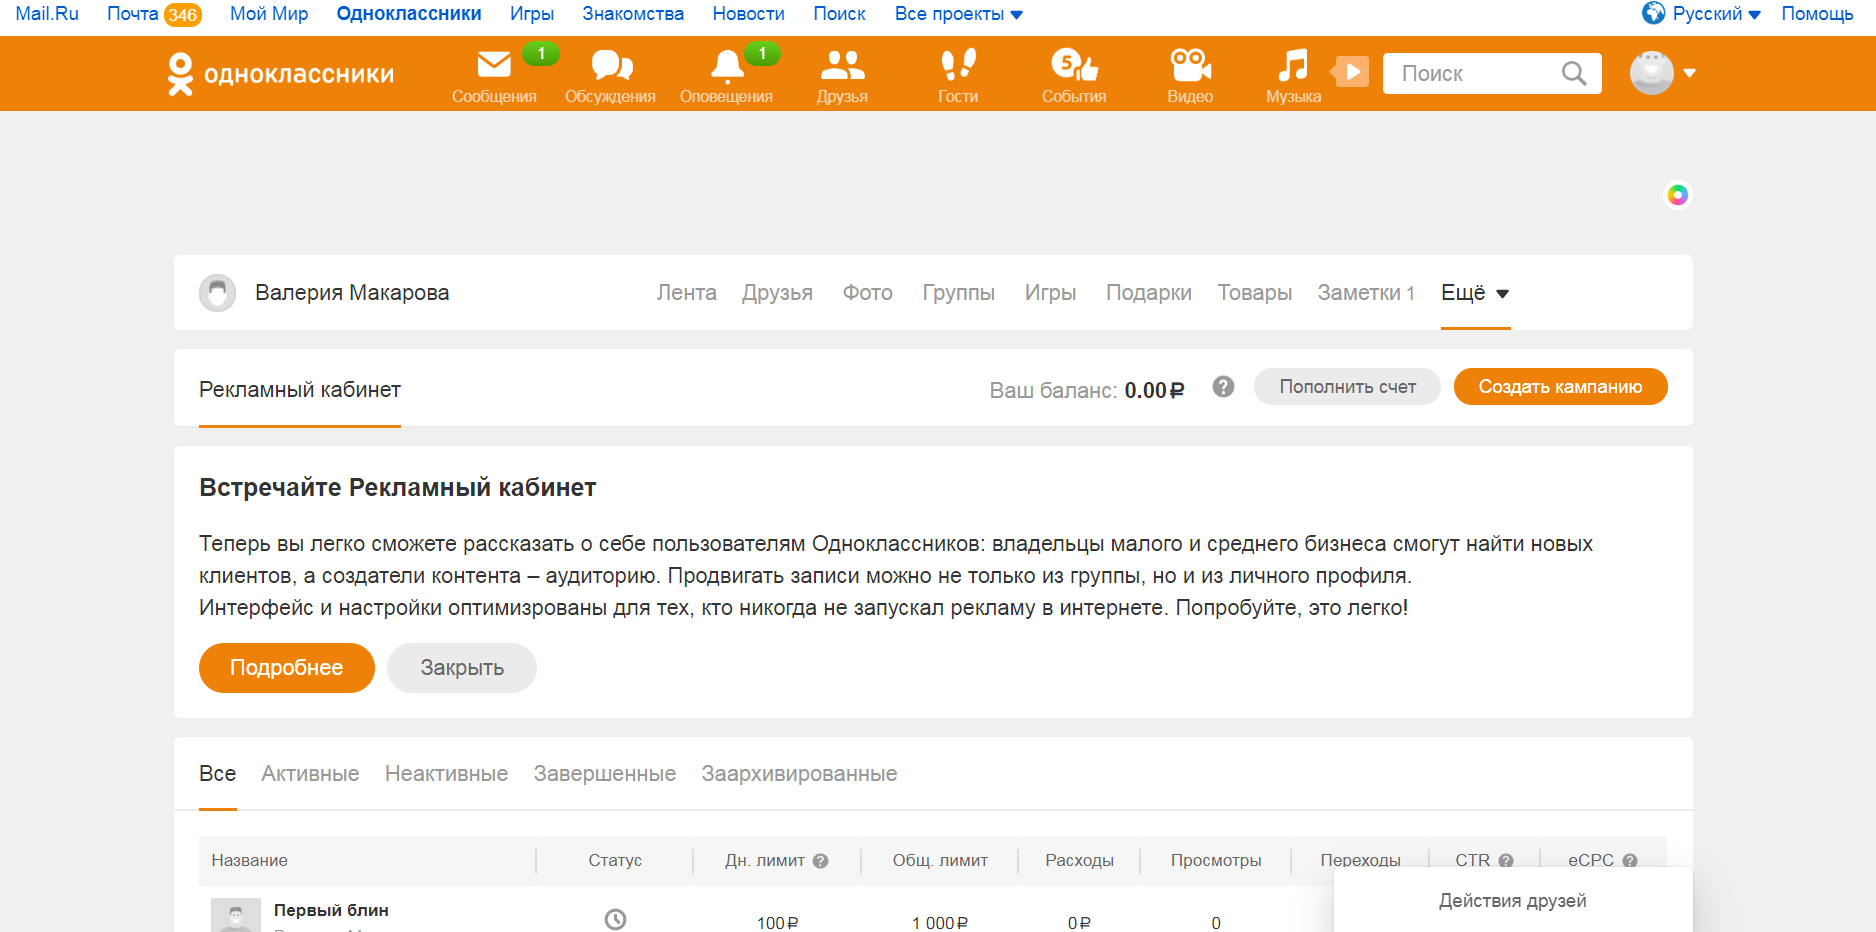This screenshot has width=1876, height=932.
Task: Go to the profile Друзья tab
Action: [777, 293]
